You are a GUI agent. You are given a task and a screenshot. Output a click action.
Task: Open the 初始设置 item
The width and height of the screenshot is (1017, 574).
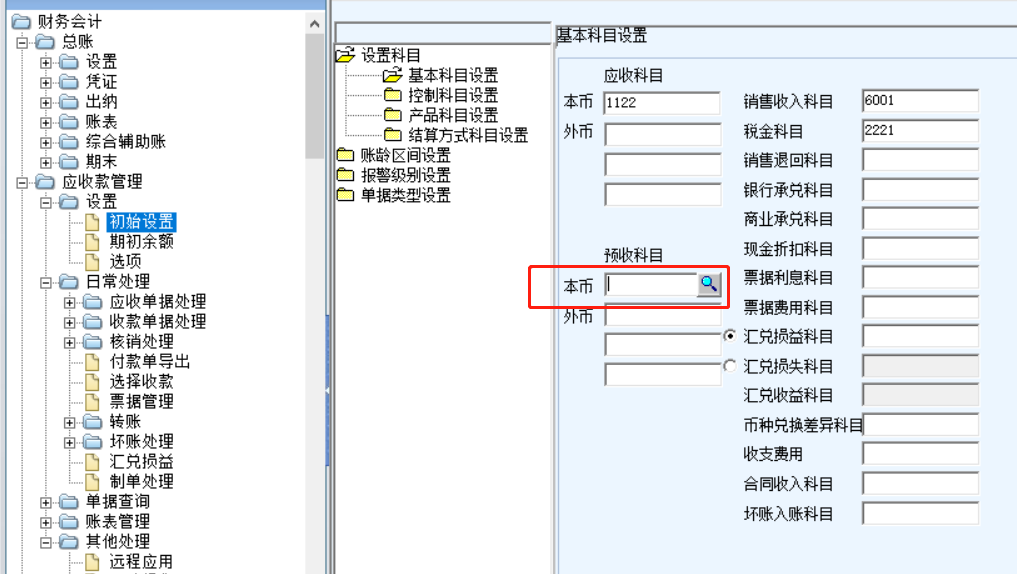tap(141, 222)
